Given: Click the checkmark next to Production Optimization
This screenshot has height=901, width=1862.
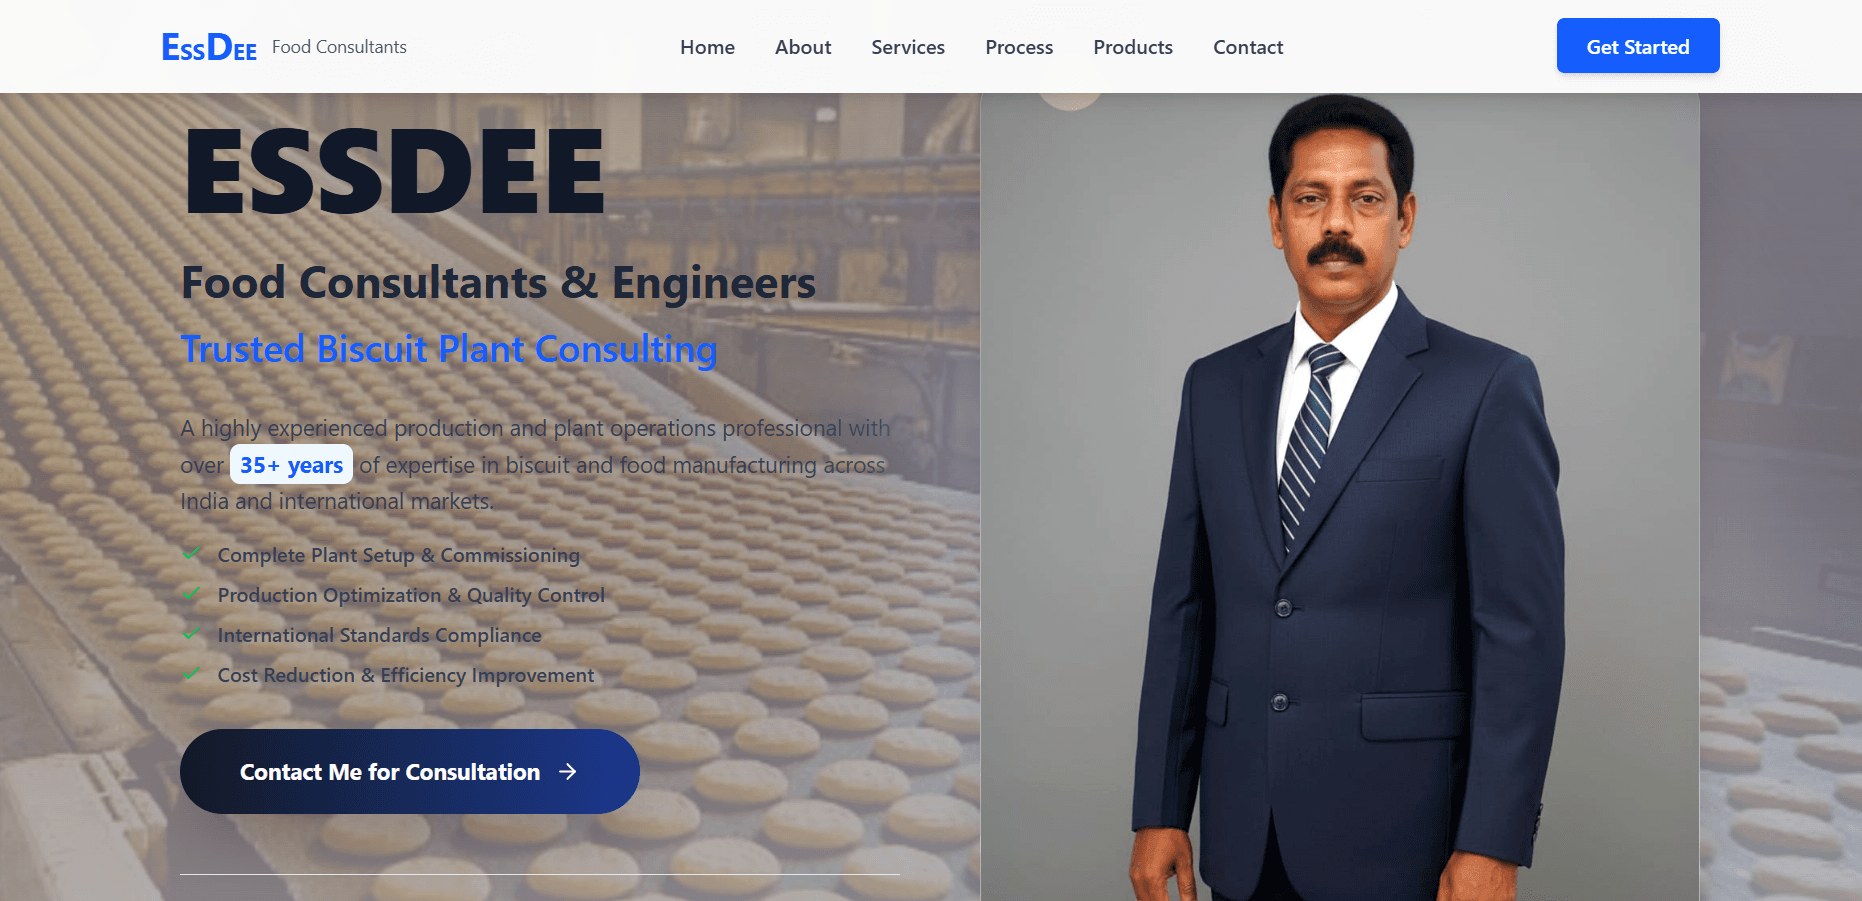Looking at the screenshot, I should 192,594.
